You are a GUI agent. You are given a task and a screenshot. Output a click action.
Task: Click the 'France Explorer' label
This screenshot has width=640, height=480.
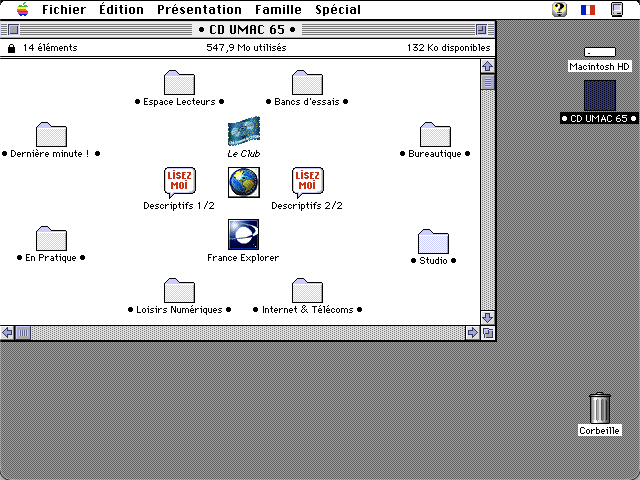pos(243,258)
